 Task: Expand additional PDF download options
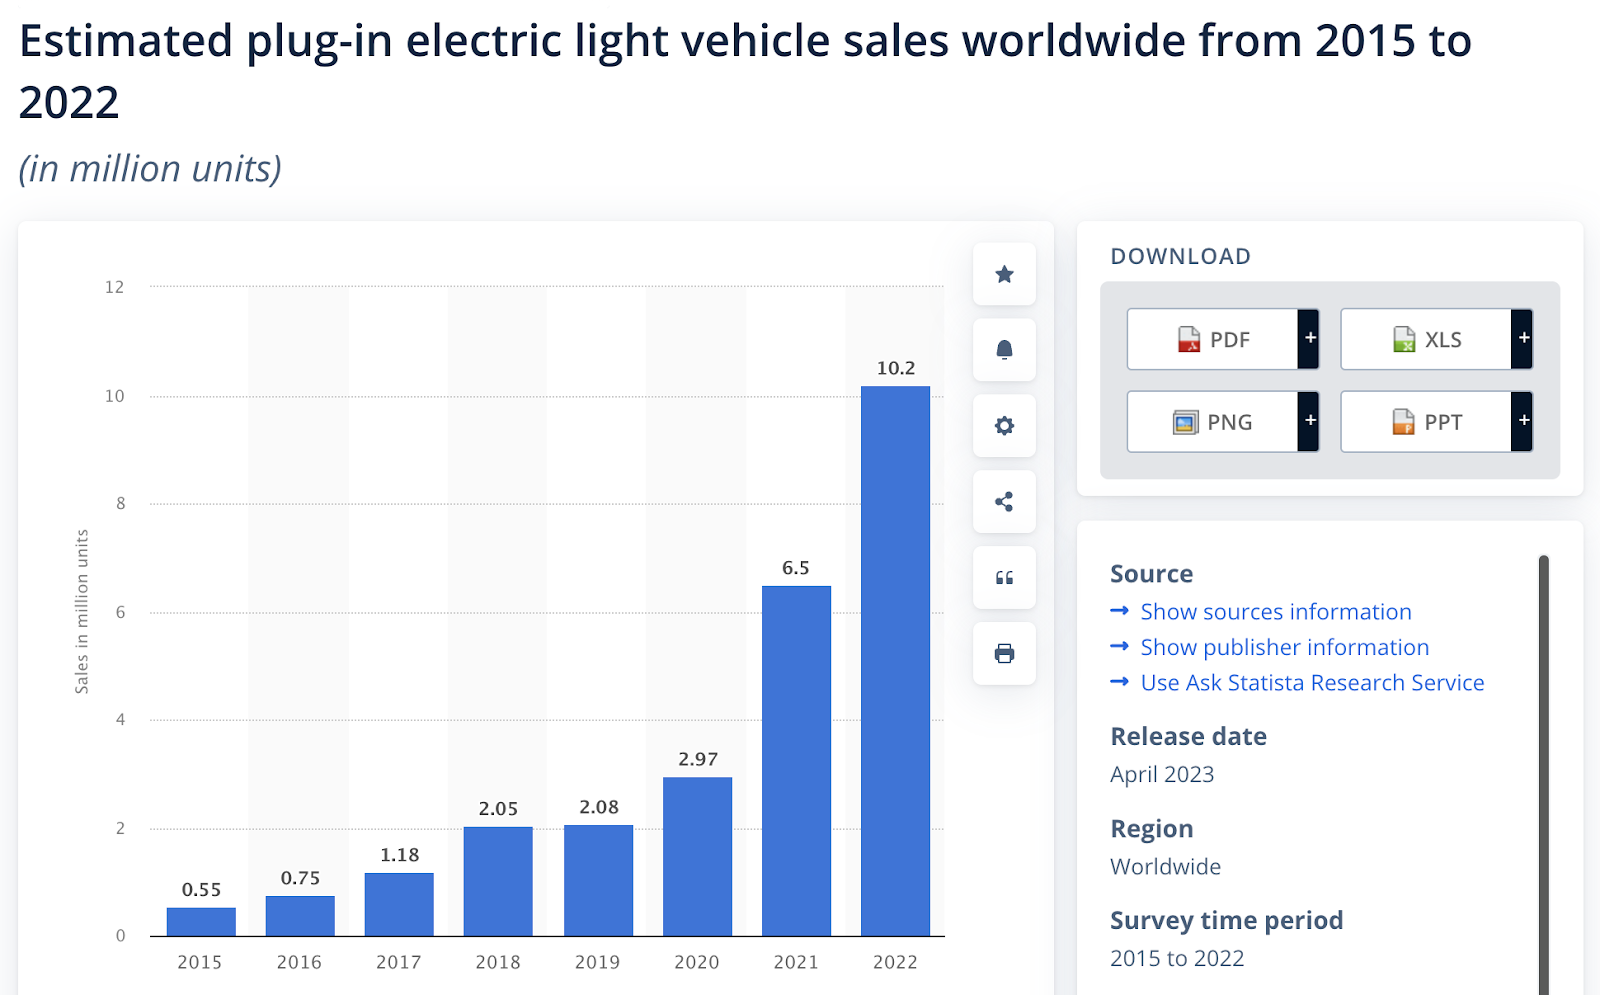click(1310, 339)
